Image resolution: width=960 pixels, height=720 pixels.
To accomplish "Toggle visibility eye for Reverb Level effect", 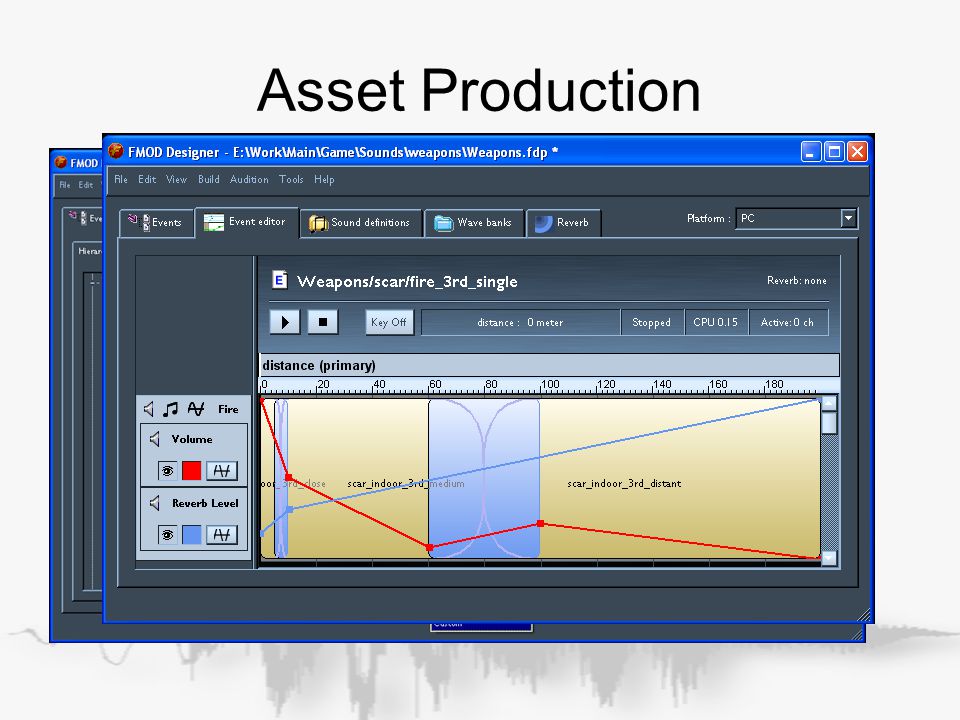I will tap(167, 535).
